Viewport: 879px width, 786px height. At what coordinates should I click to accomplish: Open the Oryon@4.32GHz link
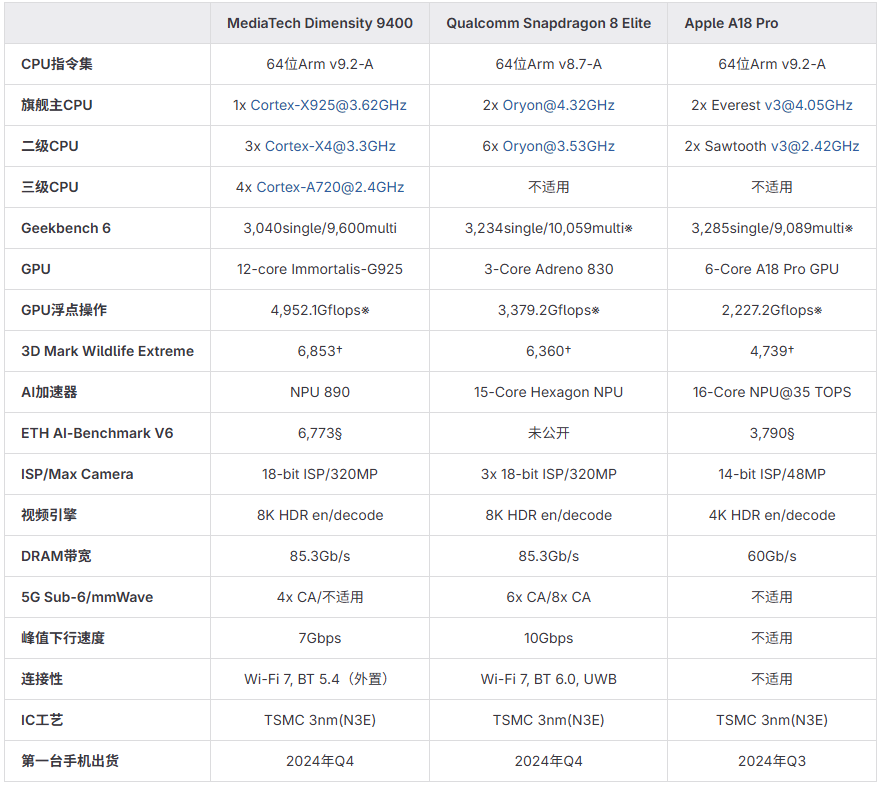(558, 105)
